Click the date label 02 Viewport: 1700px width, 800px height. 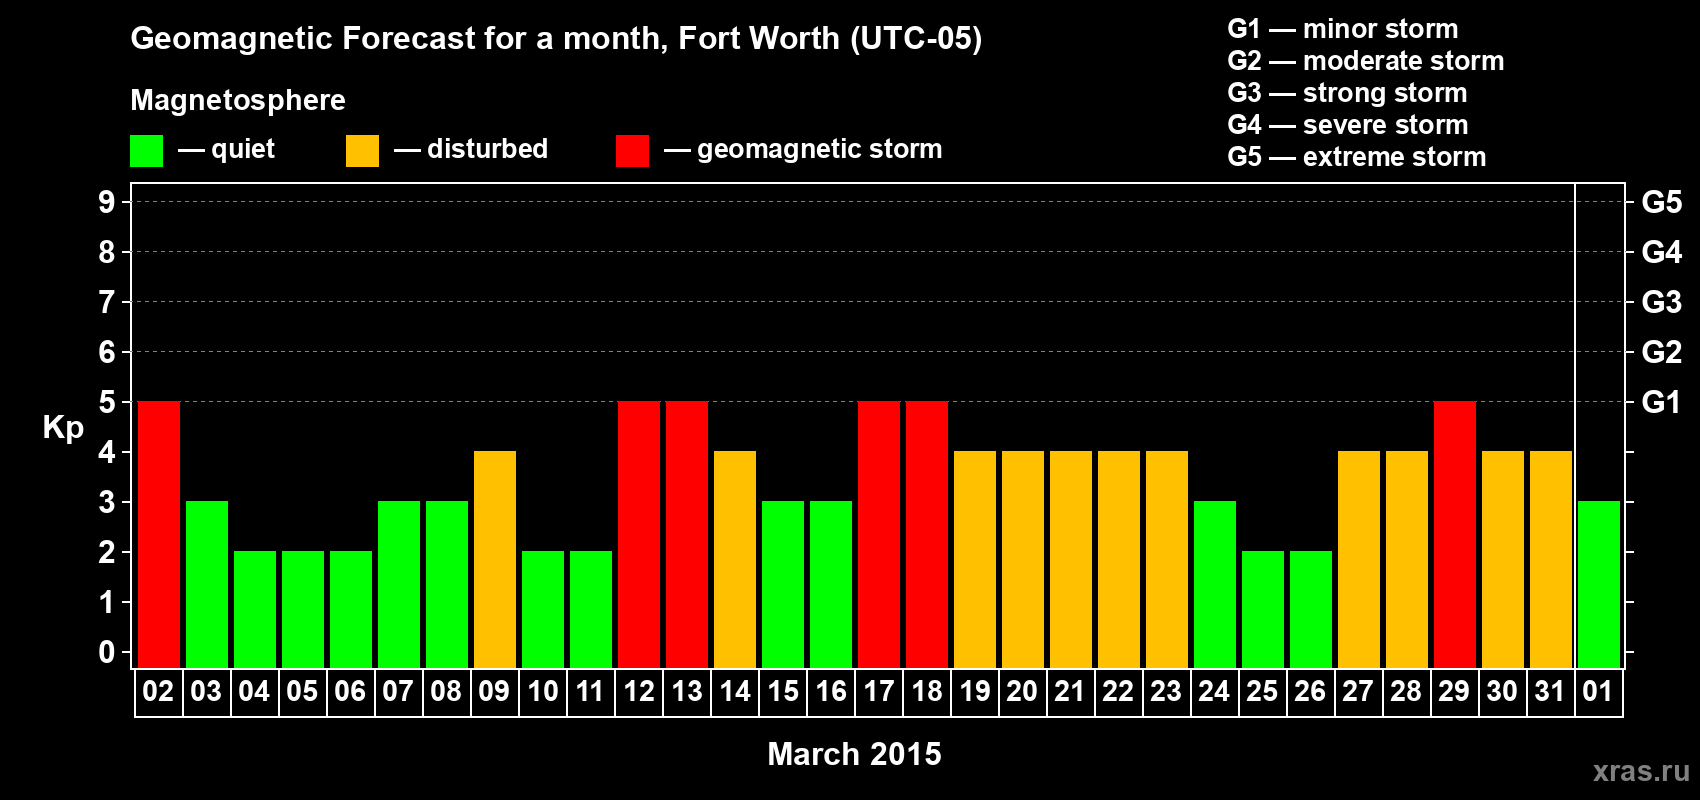pyautogui.click(x=158, y=692)
